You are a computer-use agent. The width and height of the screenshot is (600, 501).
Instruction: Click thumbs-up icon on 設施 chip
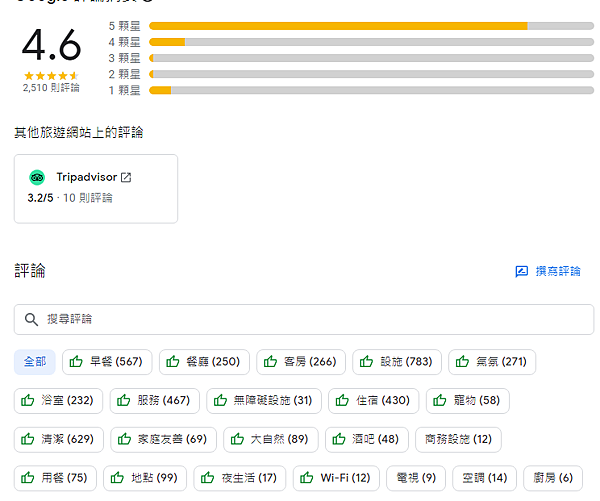367,362
